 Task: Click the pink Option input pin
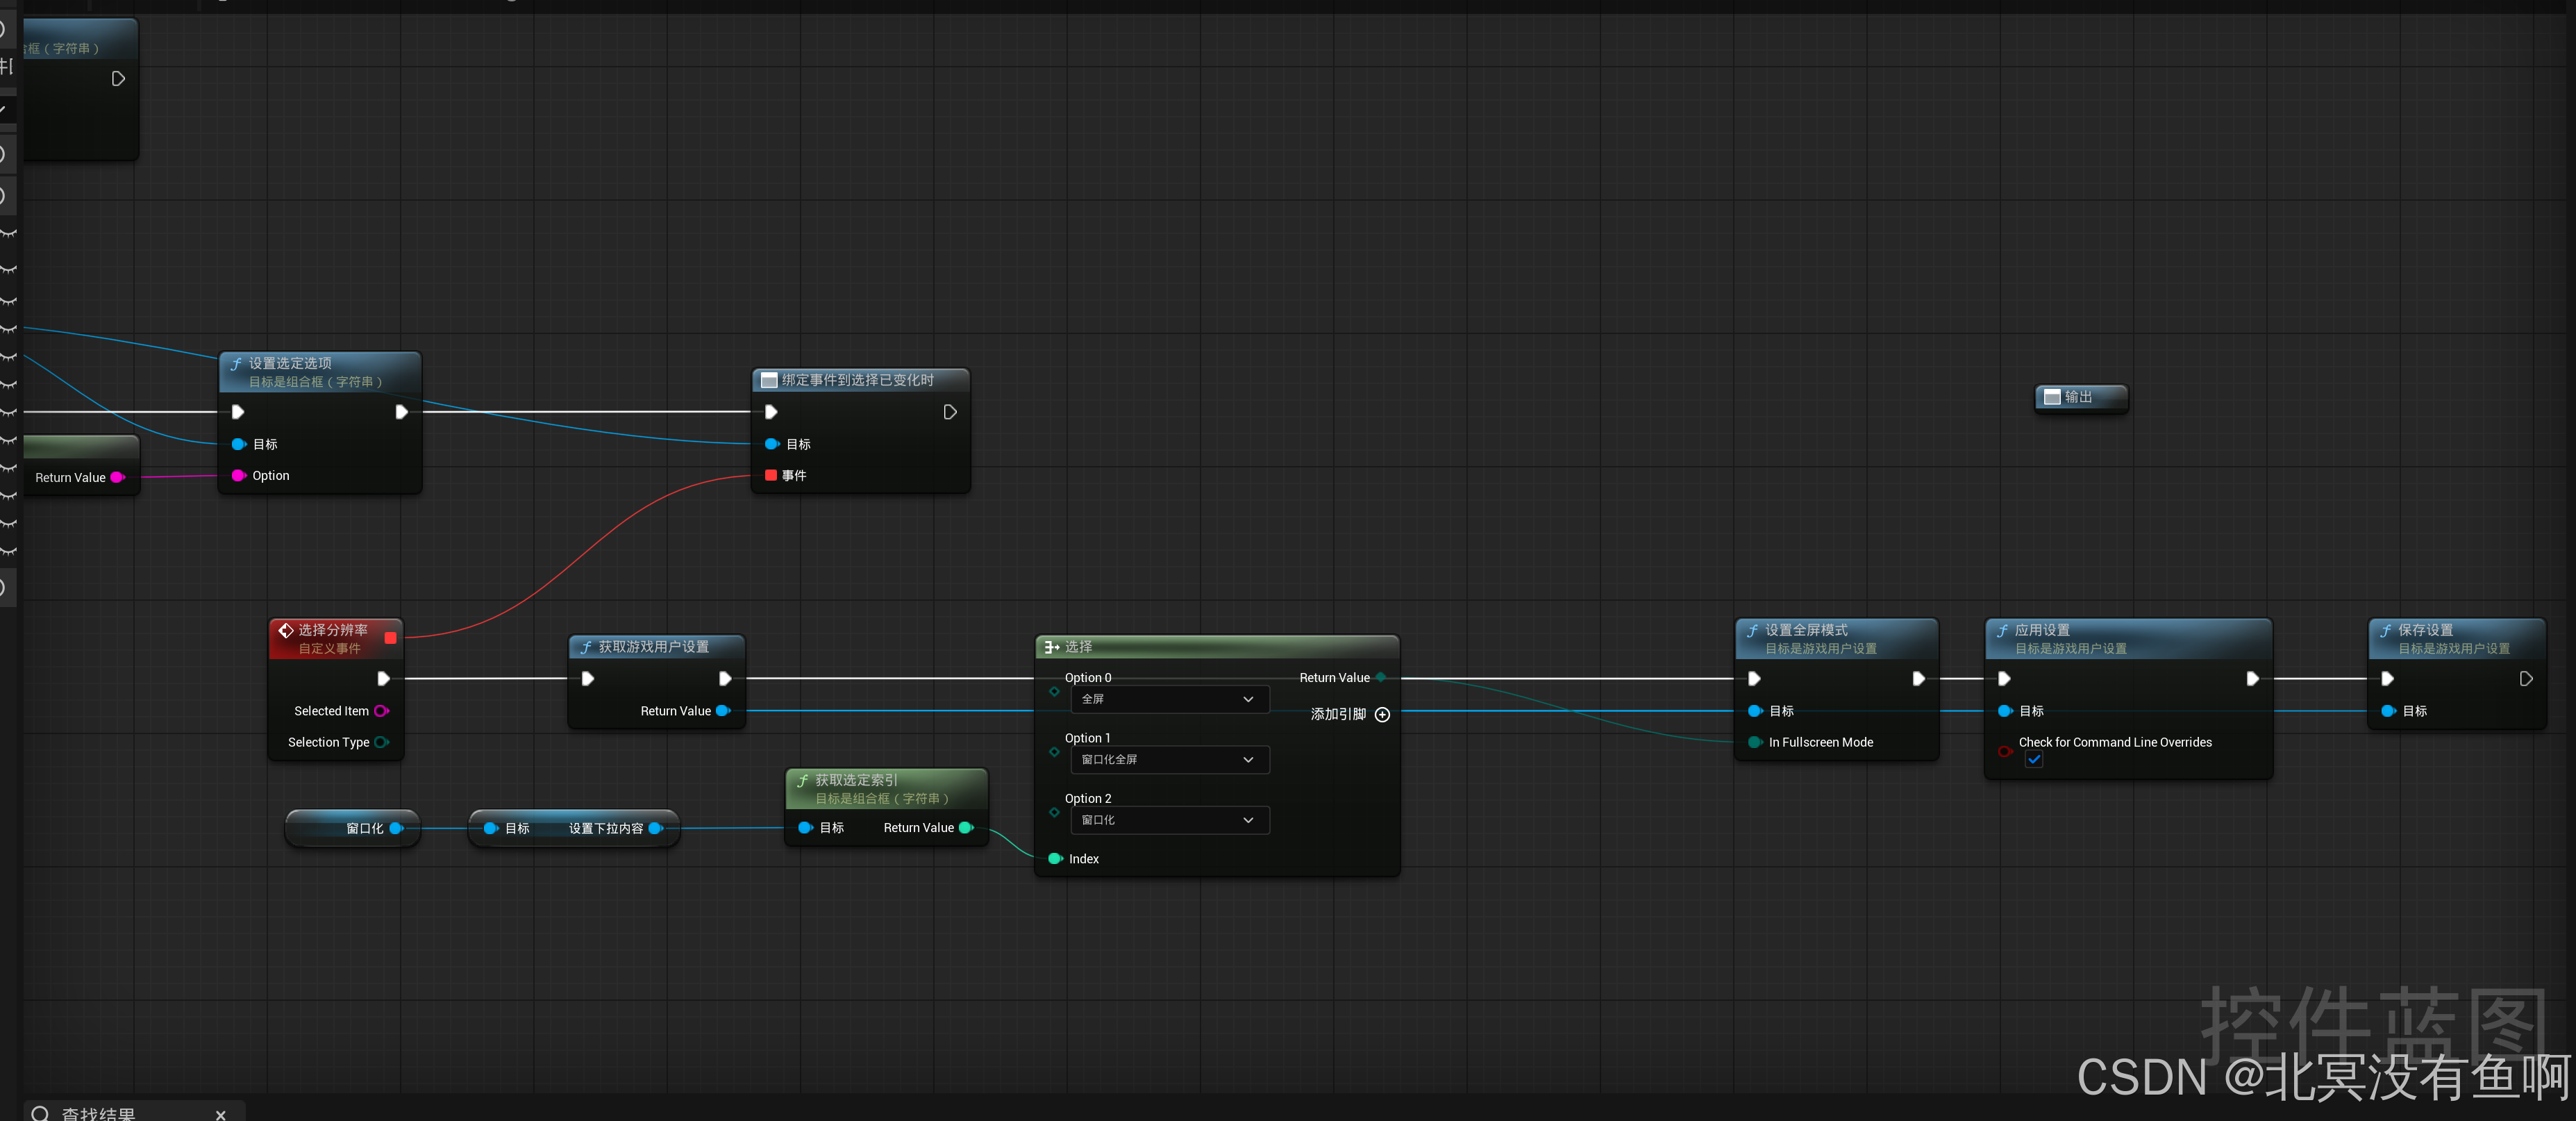239,475
